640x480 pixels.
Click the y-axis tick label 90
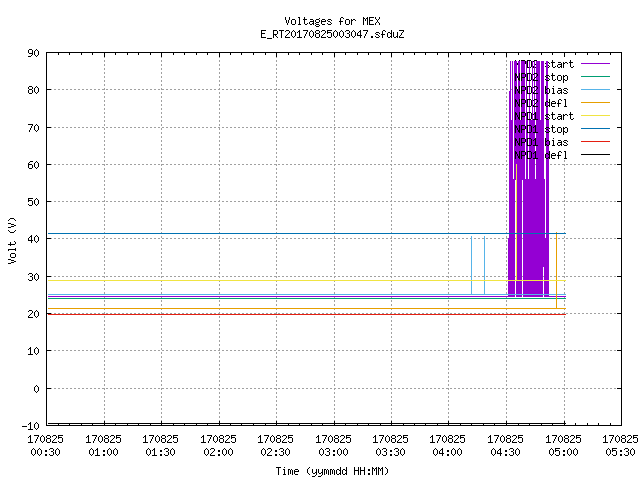(33, 53)
